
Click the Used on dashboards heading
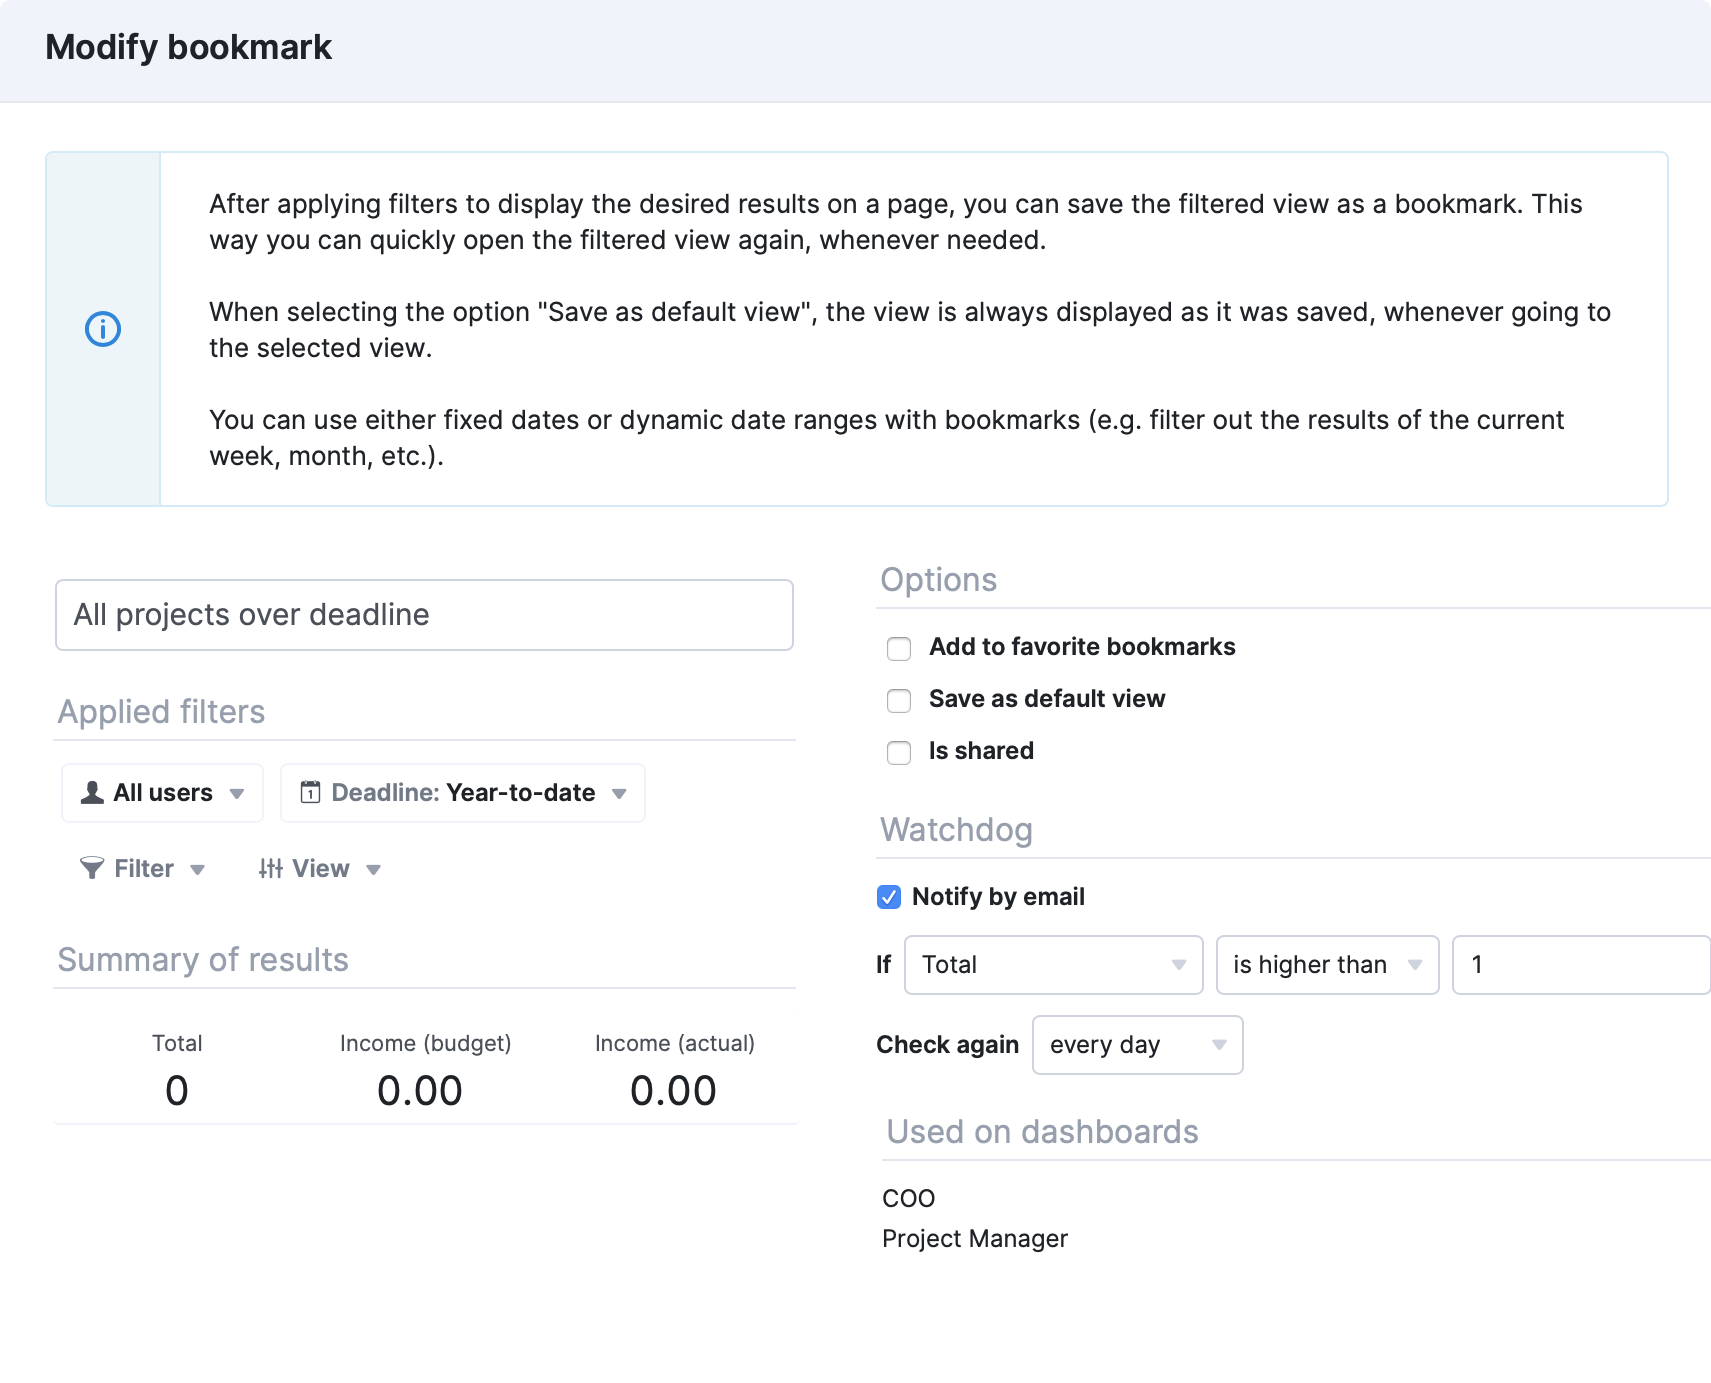point(1042,1132)
